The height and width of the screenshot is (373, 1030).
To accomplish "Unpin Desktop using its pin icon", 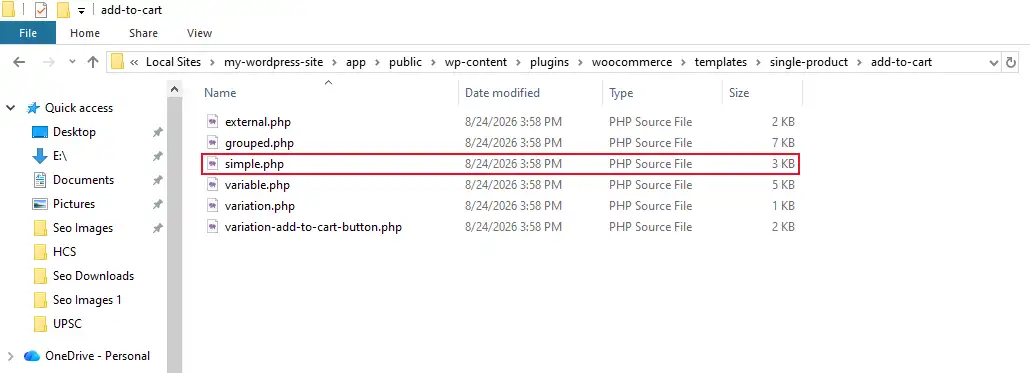I will click(157, 132).
